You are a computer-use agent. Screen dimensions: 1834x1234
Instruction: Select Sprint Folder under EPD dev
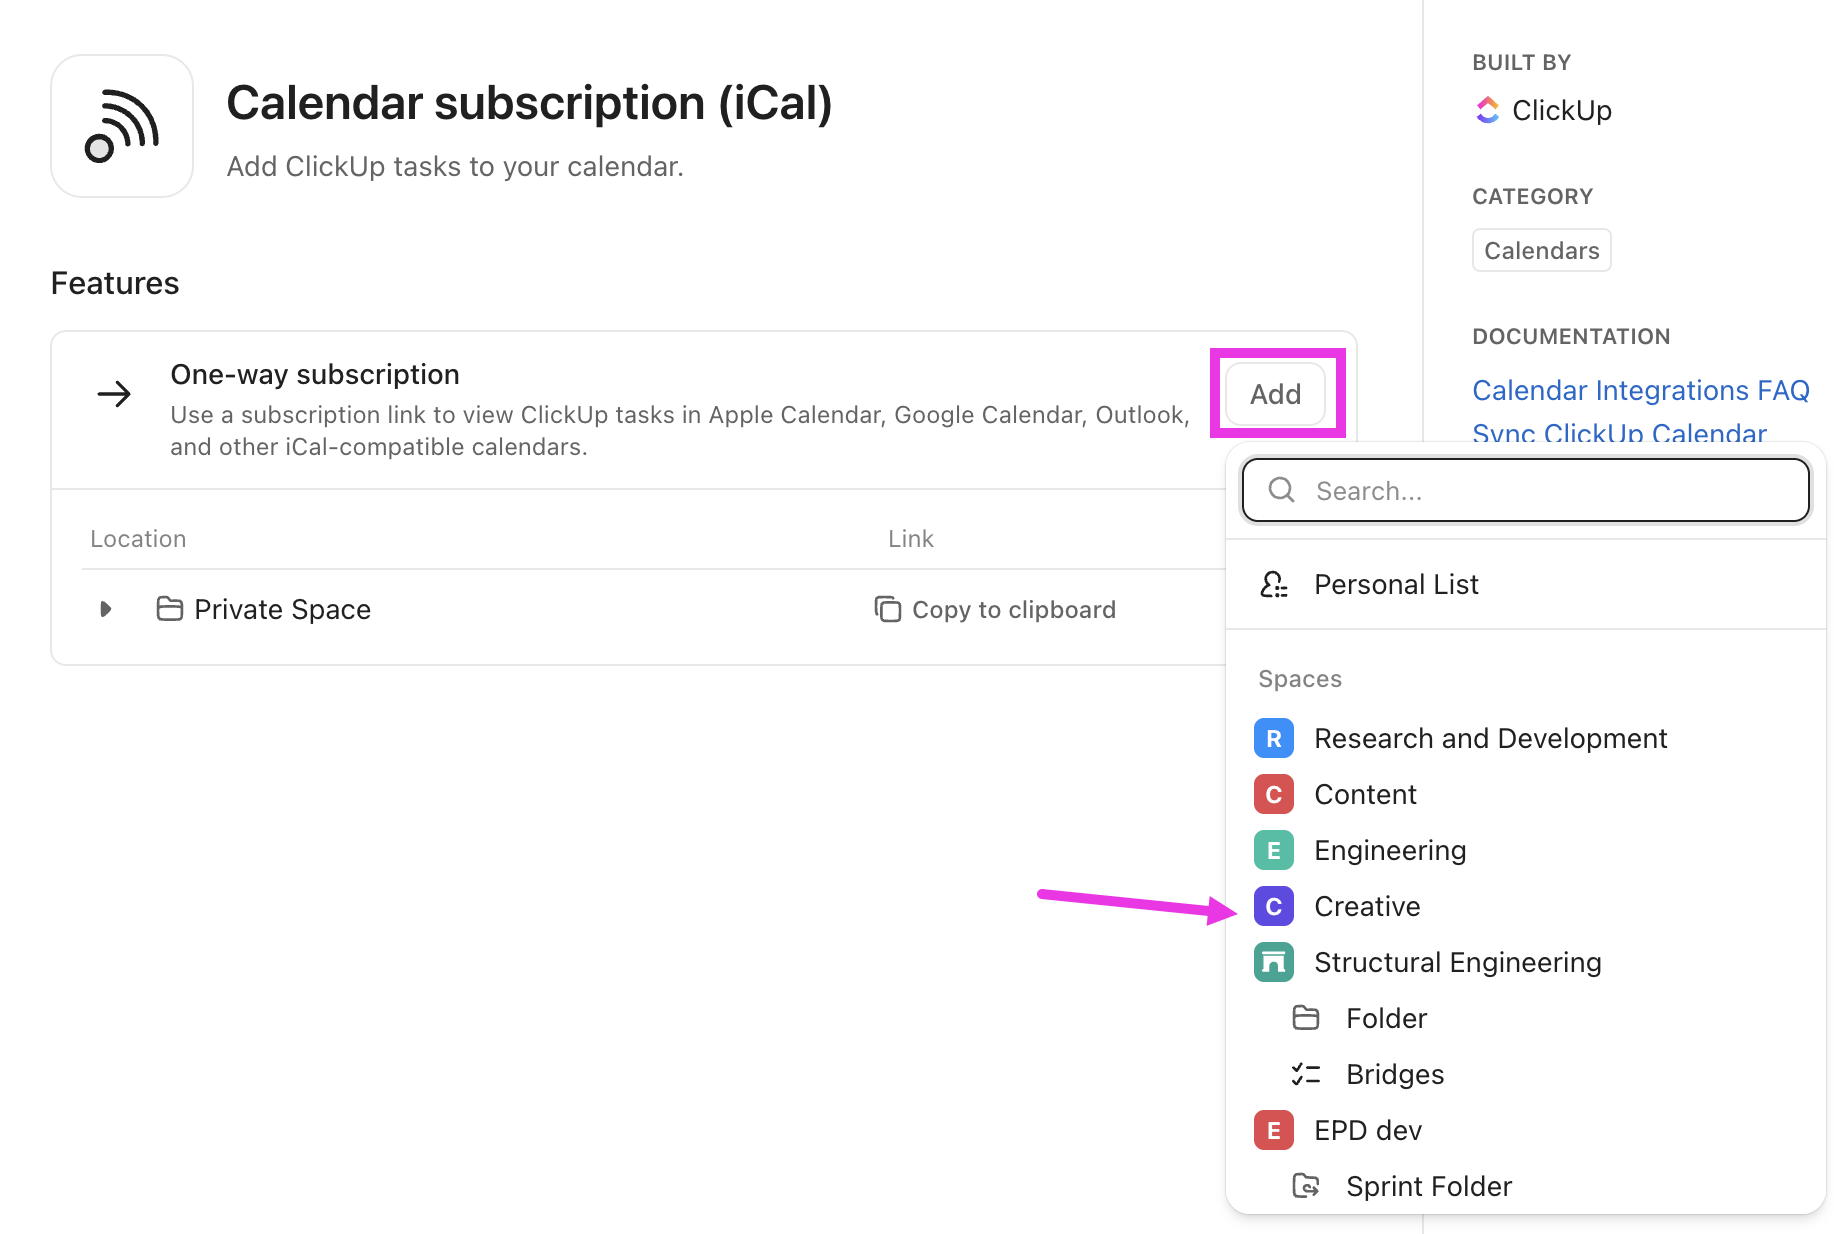click(x=1429, y=1186)
